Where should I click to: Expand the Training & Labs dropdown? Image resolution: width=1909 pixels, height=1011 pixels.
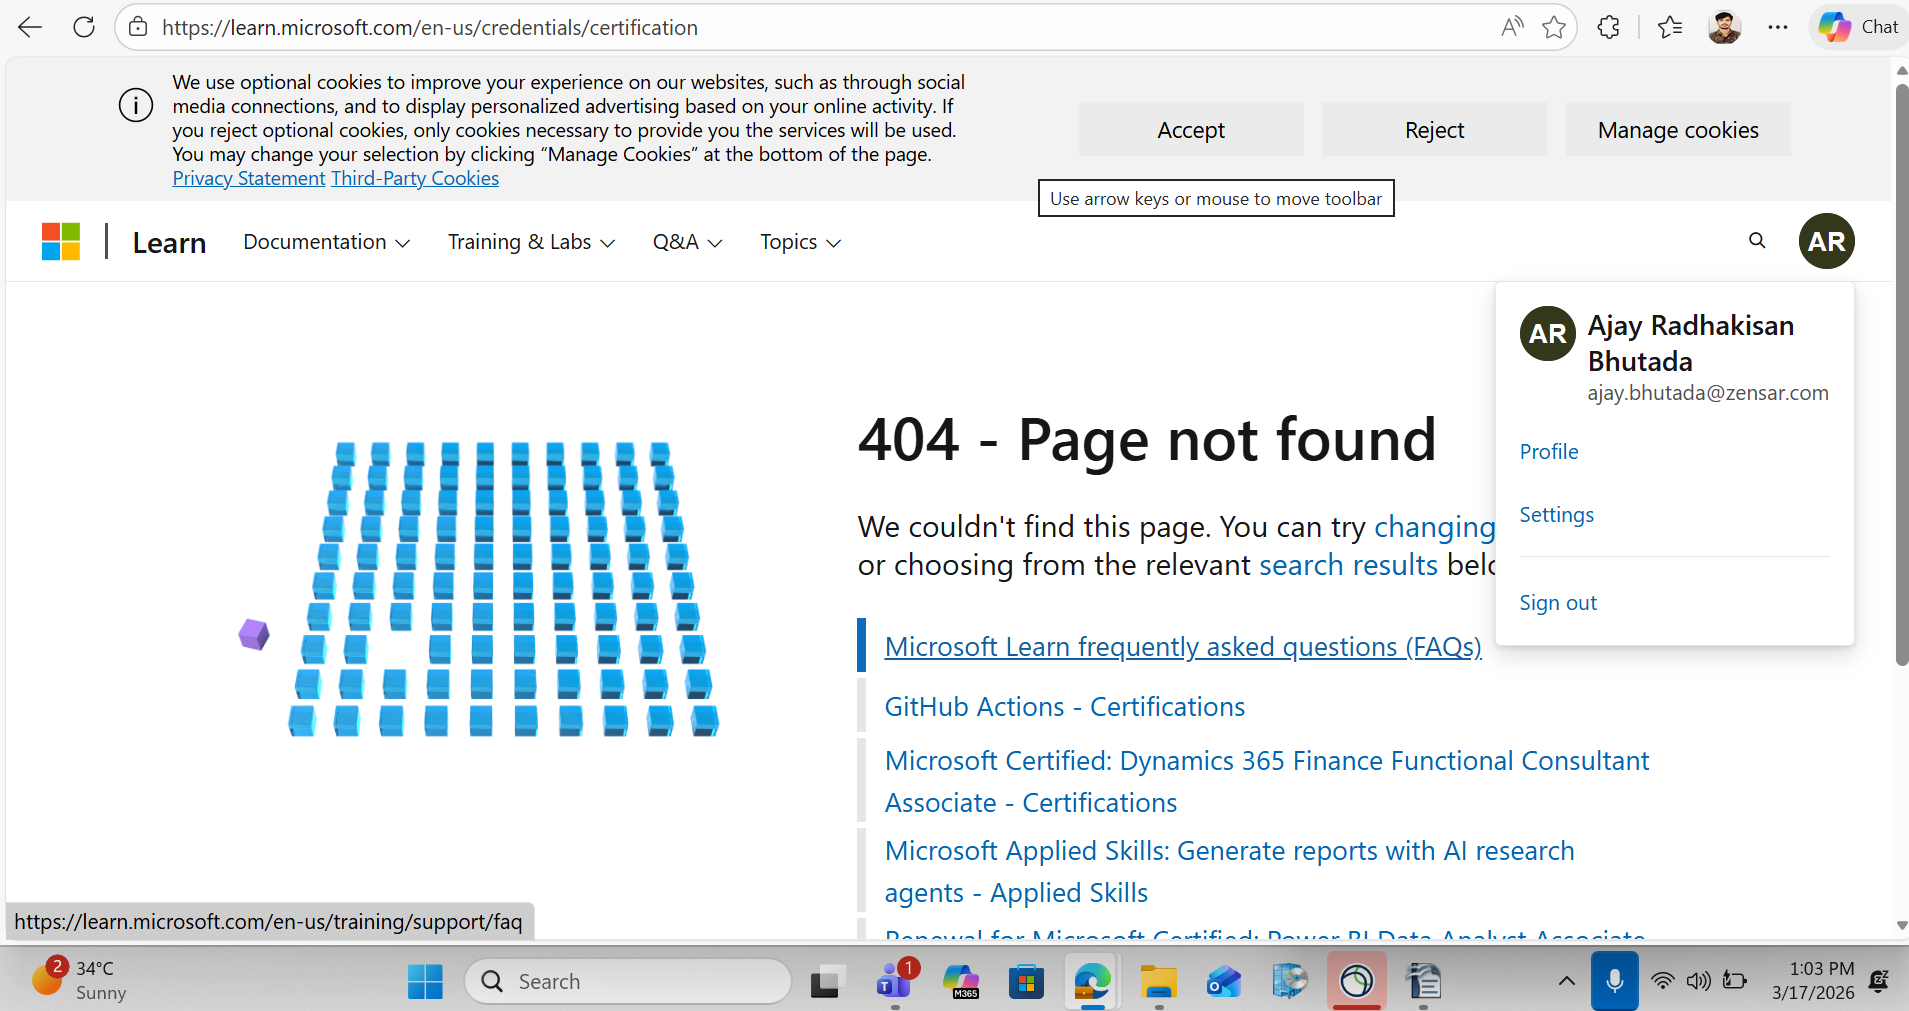click(x=531, y=242)
